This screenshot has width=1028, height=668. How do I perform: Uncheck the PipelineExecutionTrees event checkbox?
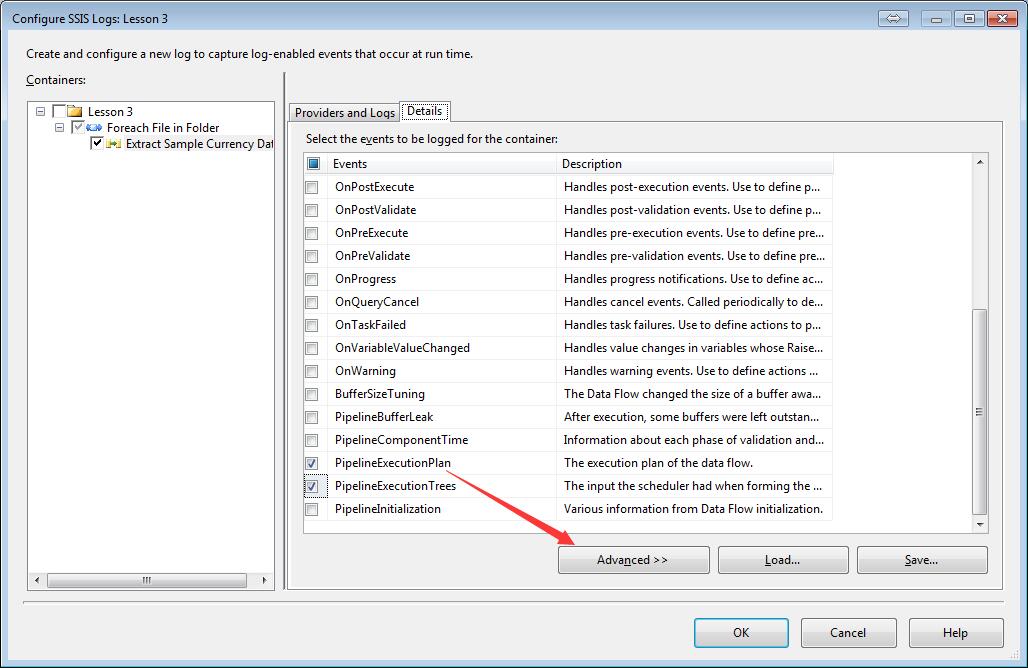click(x=312, y=486)
